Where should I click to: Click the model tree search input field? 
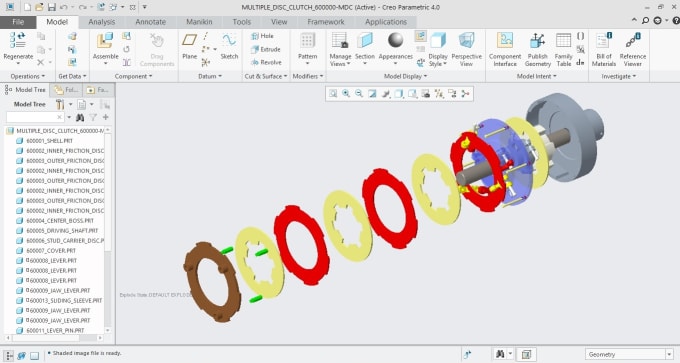point(35,117)
